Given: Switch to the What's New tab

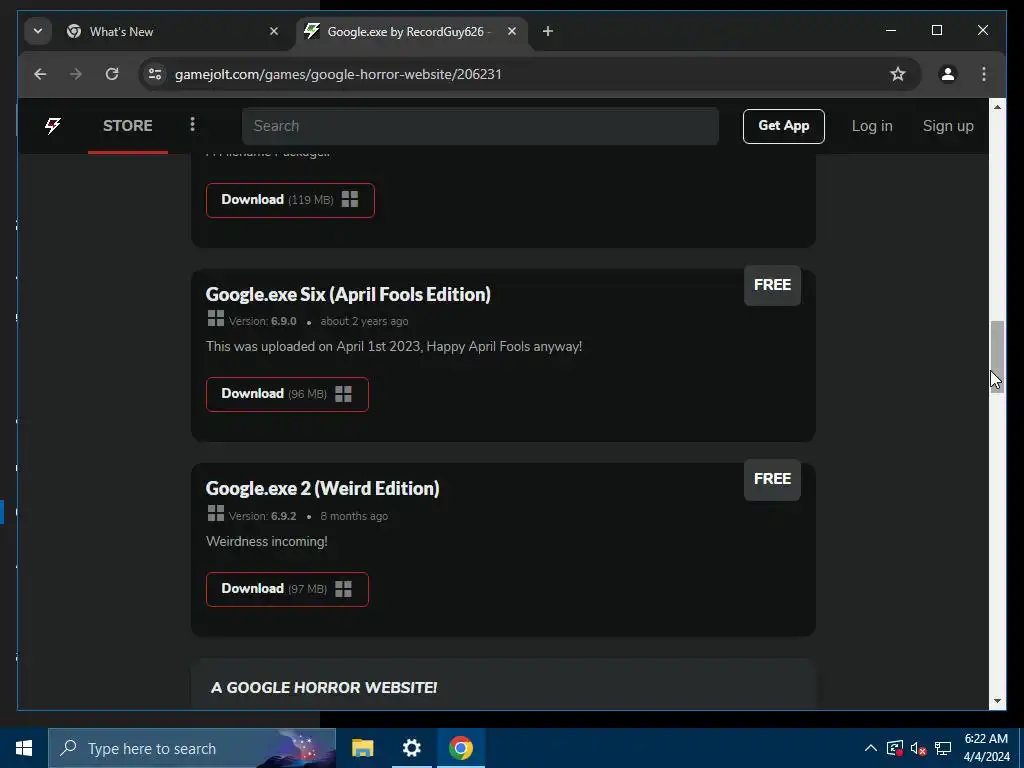Looking at the screenshot, I should click(x=171, y=31).
